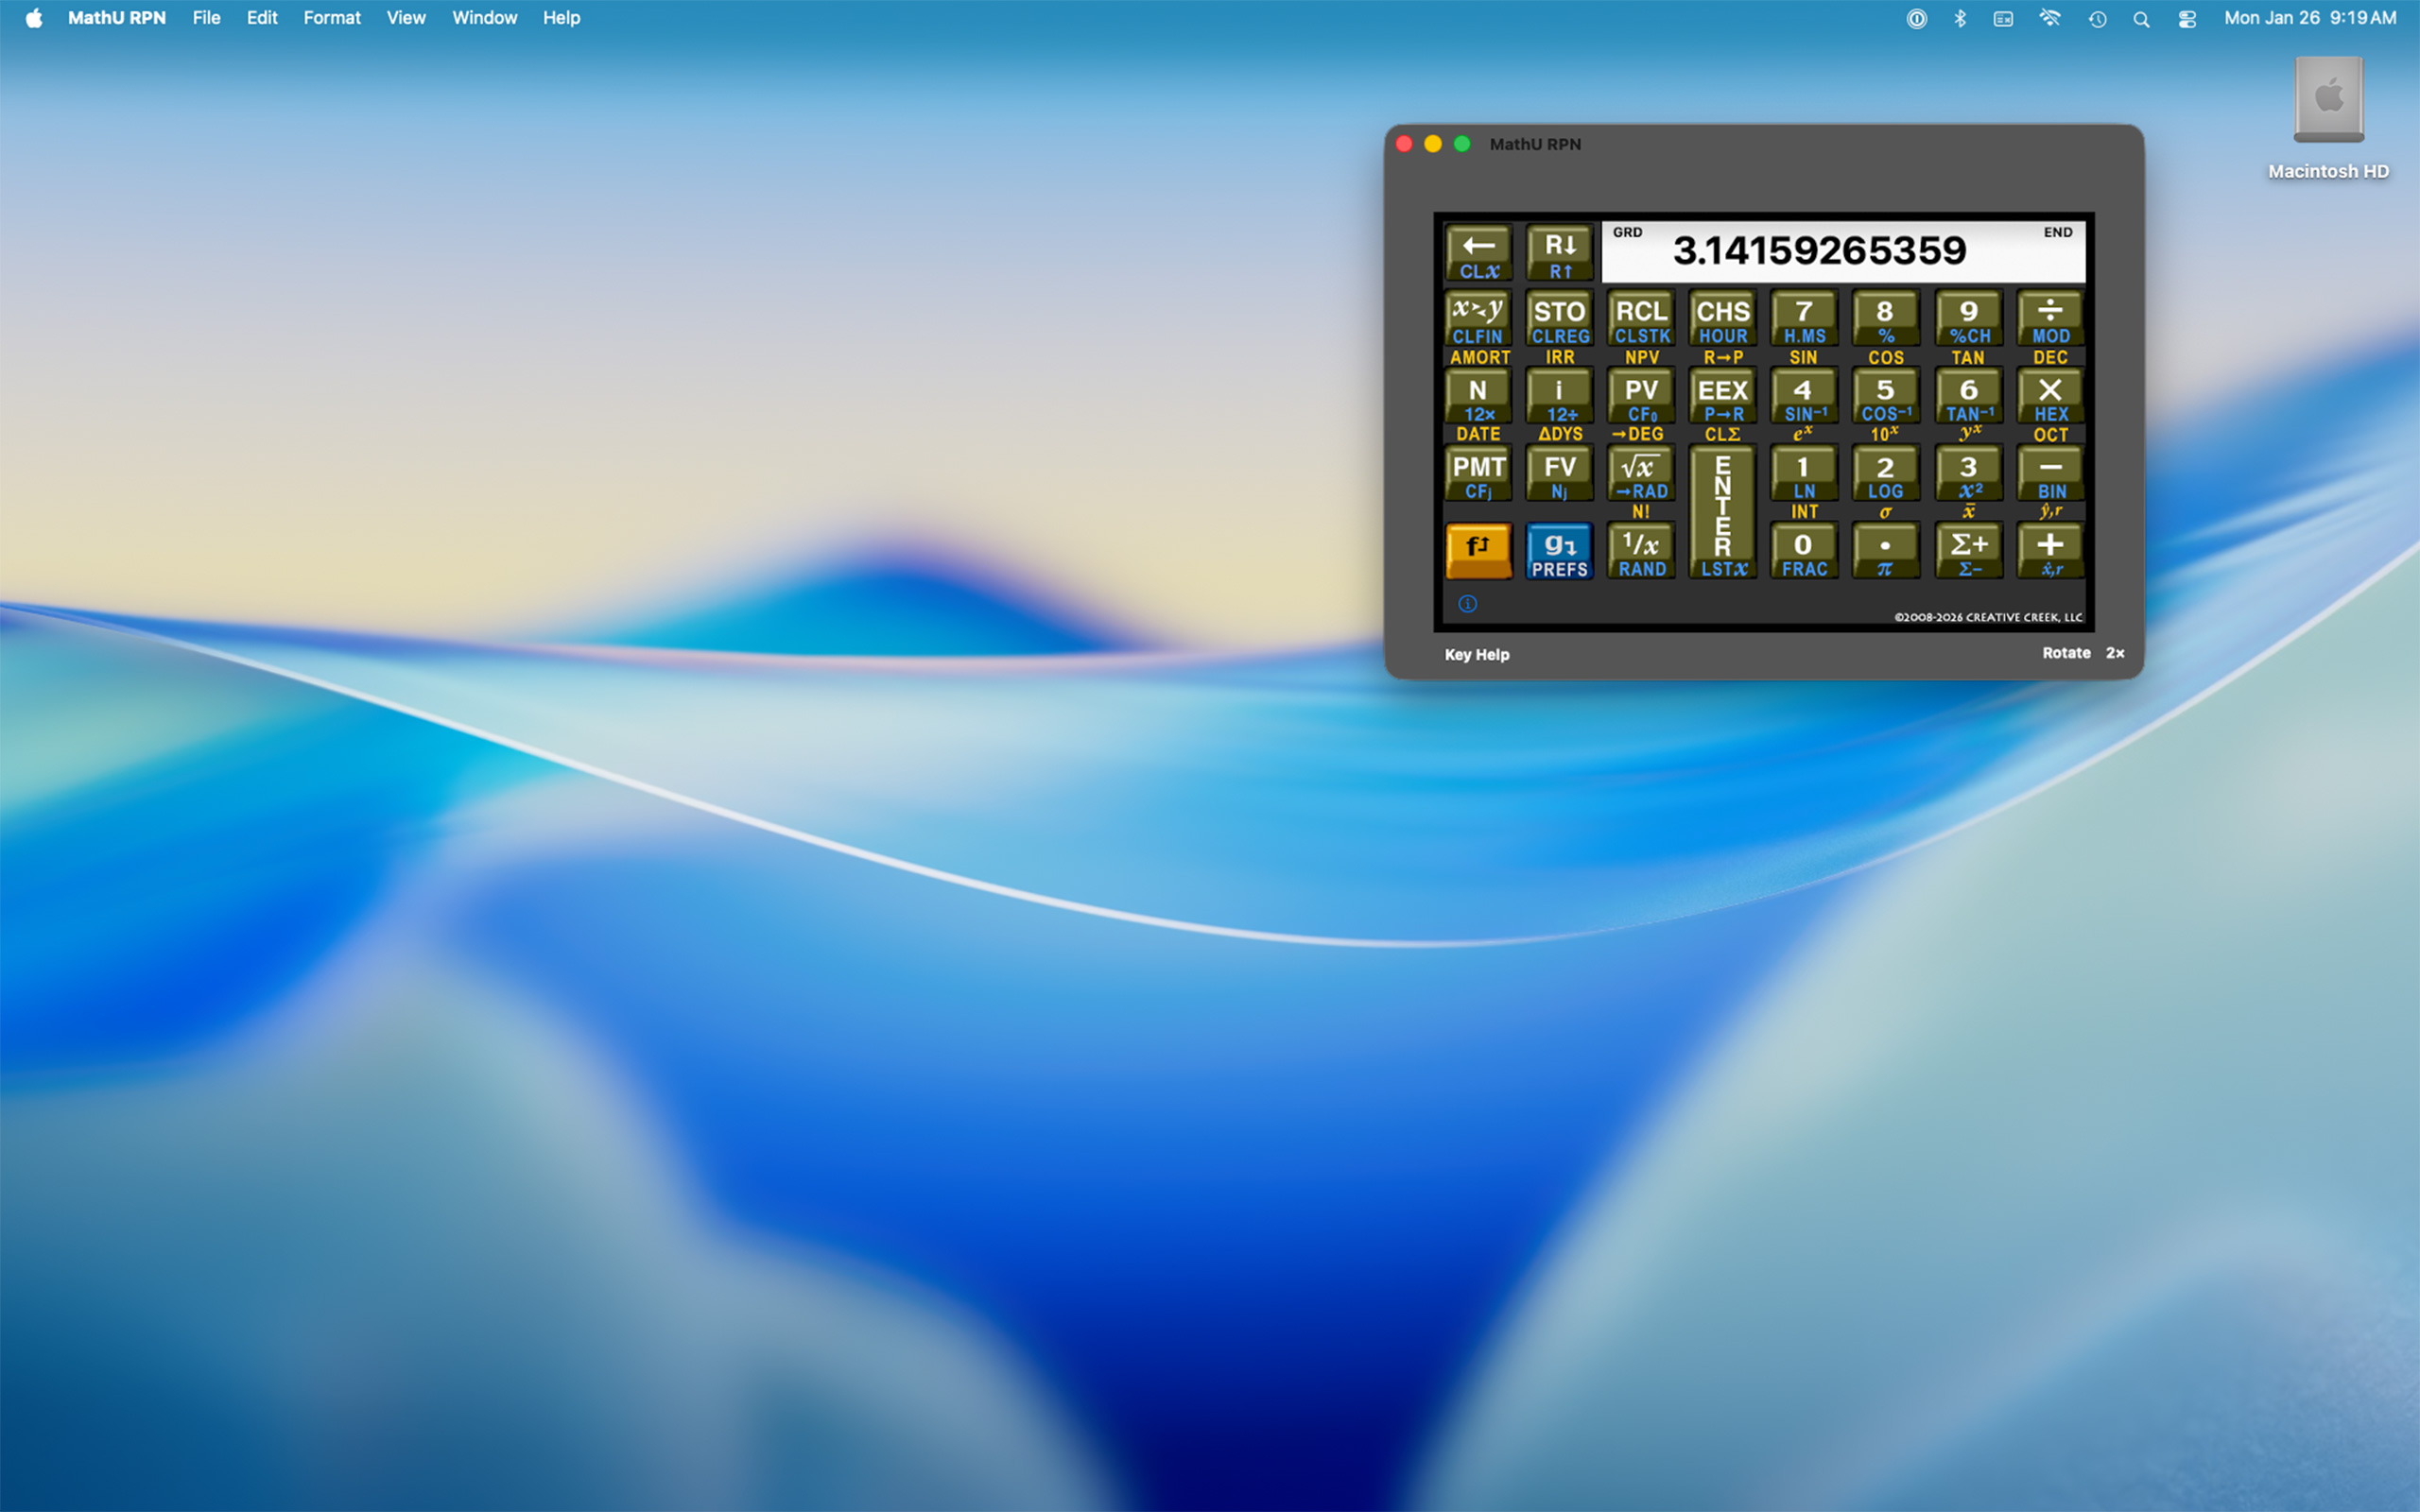
Task: Click the keyboard input menu bar icon
Action: coord(2003,19)
